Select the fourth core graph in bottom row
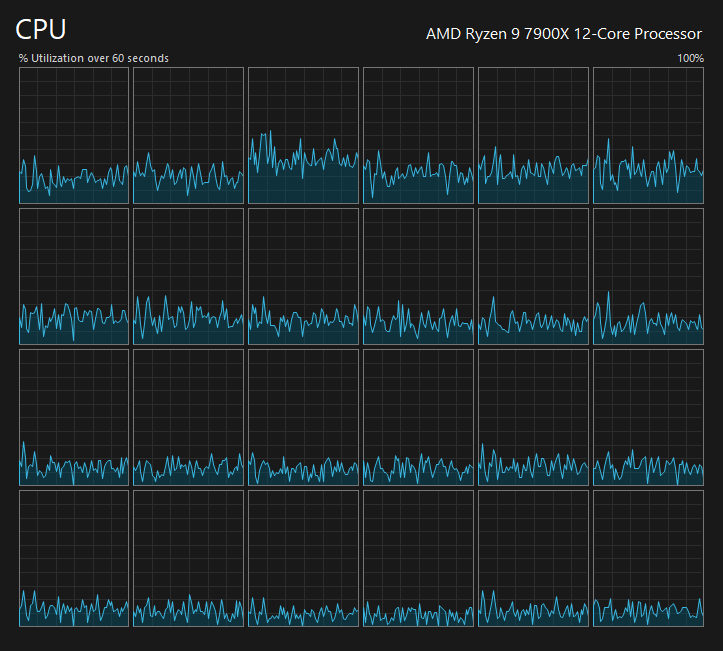 (418, 558)
